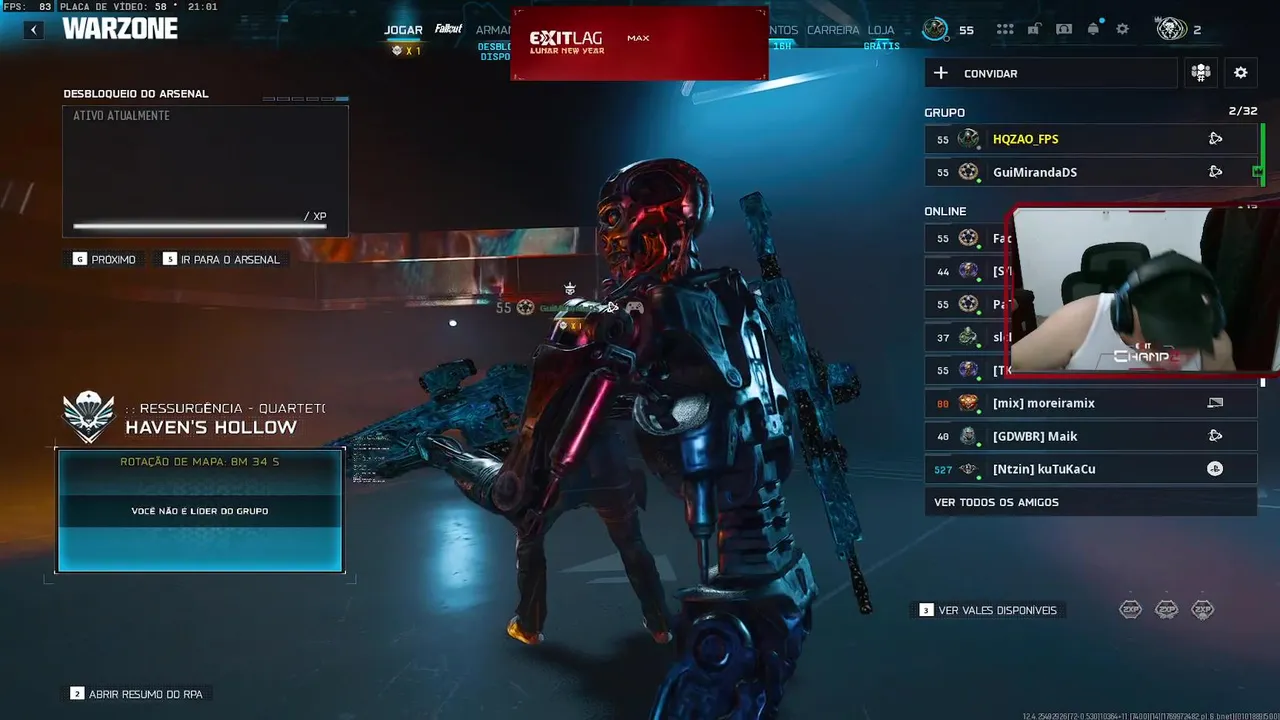Click Battle.net icon on GuiMirandaDS row
The width and height of the screenshot is (1280, 720).
tap(1215, 172)
